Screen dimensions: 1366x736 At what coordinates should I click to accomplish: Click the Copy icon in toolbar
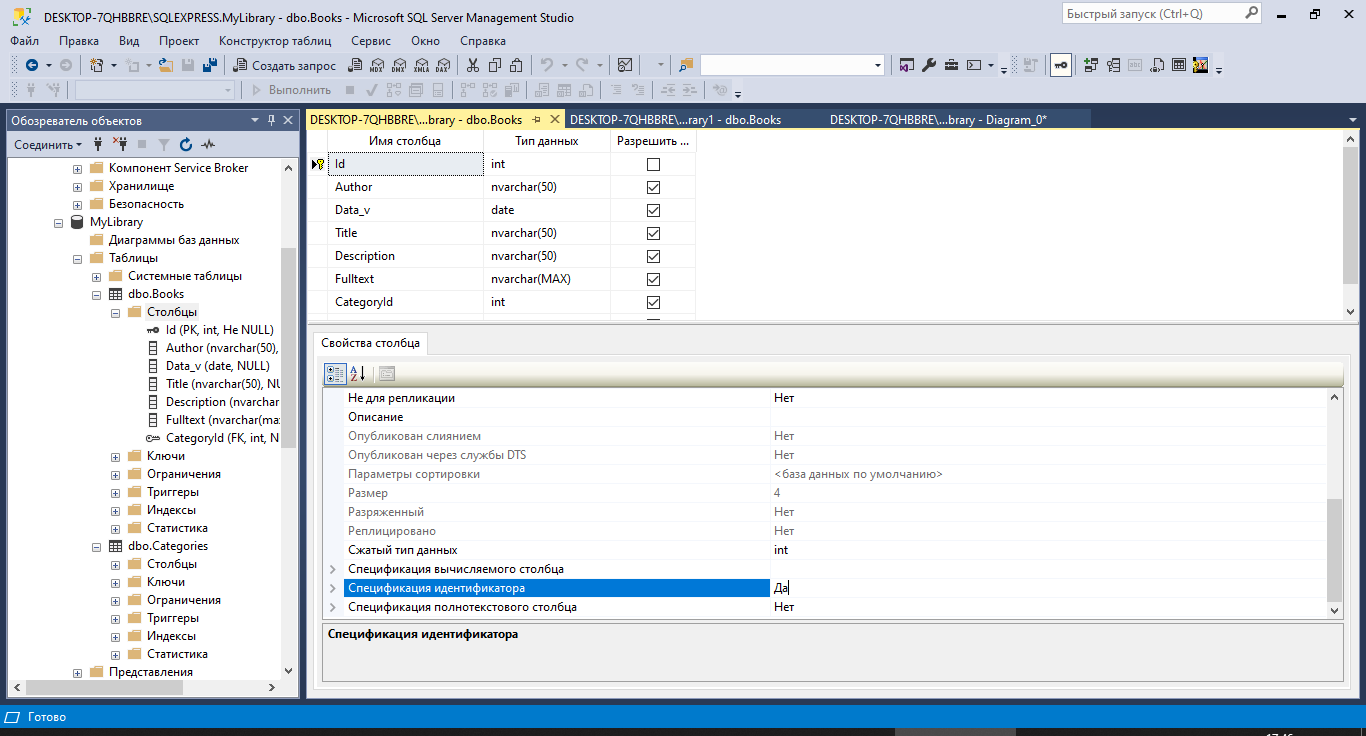coord(494,65)
